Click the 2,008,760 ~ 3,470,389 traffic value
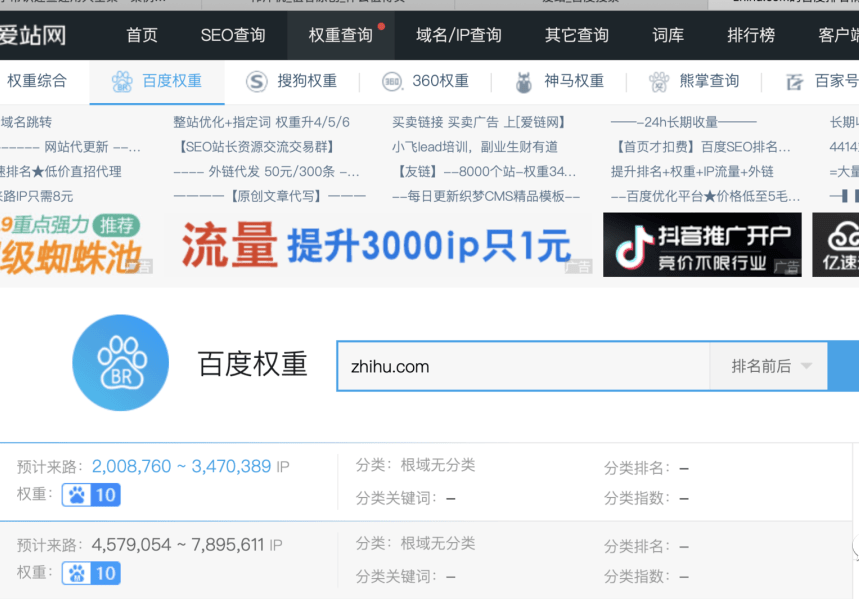The width and height of the screenshot is (859, 599). coord(181,466)
